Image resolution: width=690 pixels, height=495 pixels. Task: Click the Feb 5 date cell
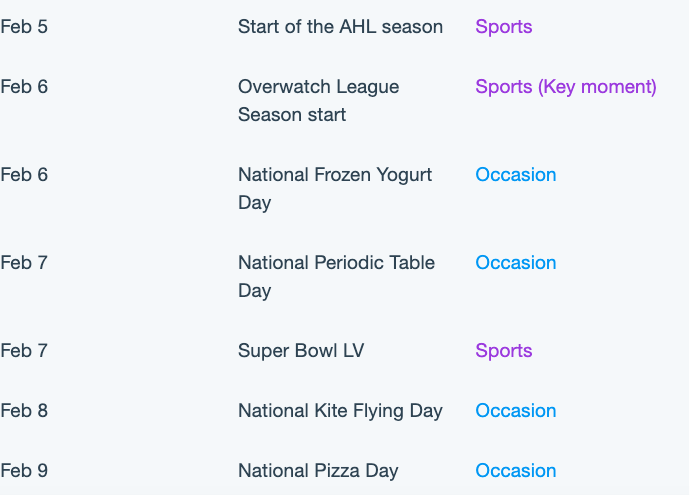pyautogui.click(x=24, y=27)
